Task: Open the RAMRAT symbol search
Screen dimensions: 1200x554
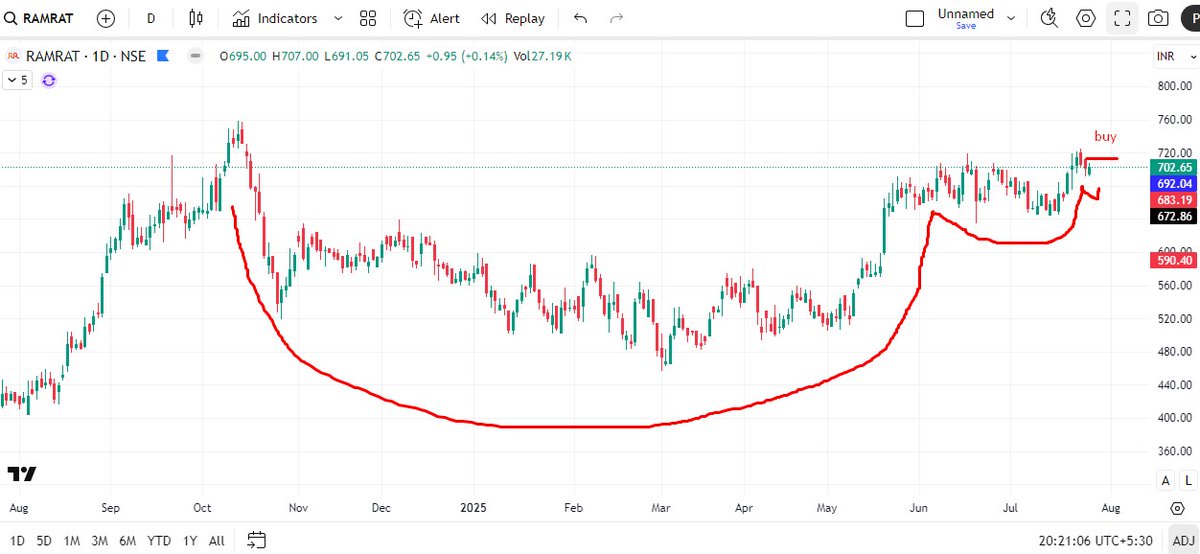Action: click(x=41, y=18)
